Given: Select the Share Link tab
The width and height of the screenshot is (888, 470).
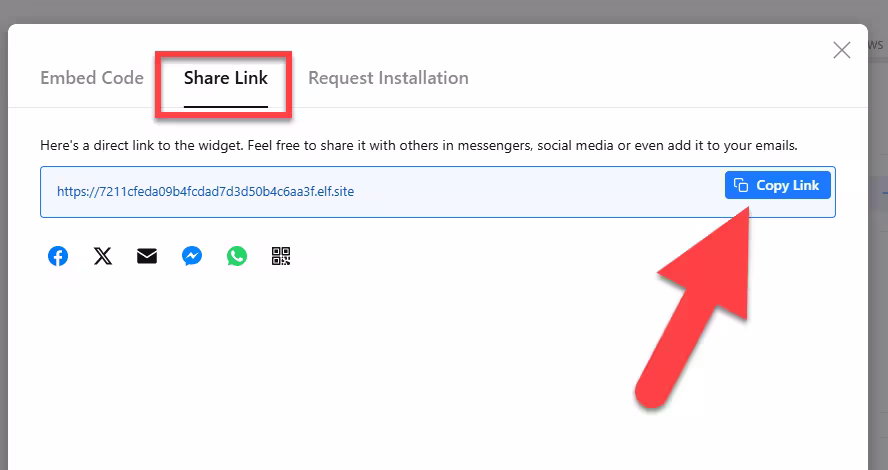Looking at the screenshot, I should click(225, 78).
